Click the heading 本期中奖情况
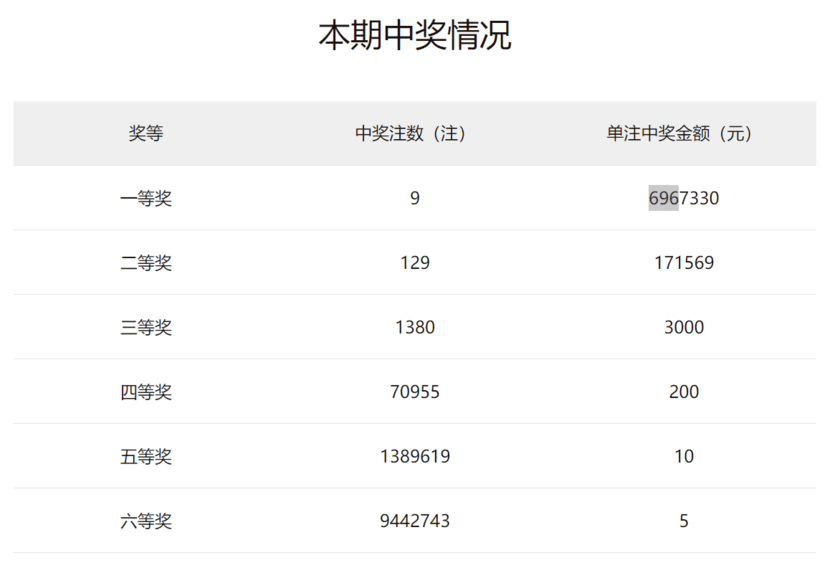 point(415,35)
